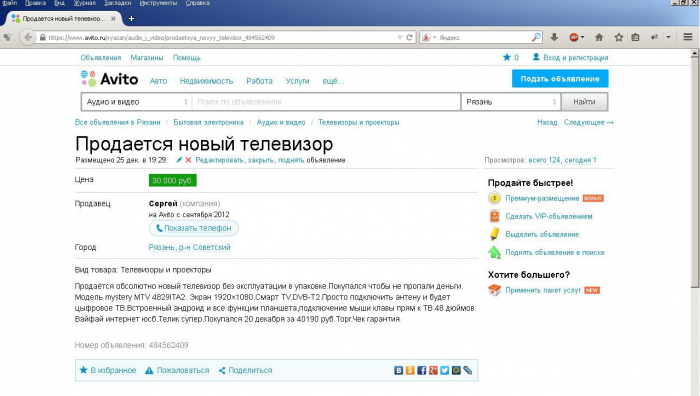Select the 'Продается новый телевизор' browser tab

(x=63, y=19)
